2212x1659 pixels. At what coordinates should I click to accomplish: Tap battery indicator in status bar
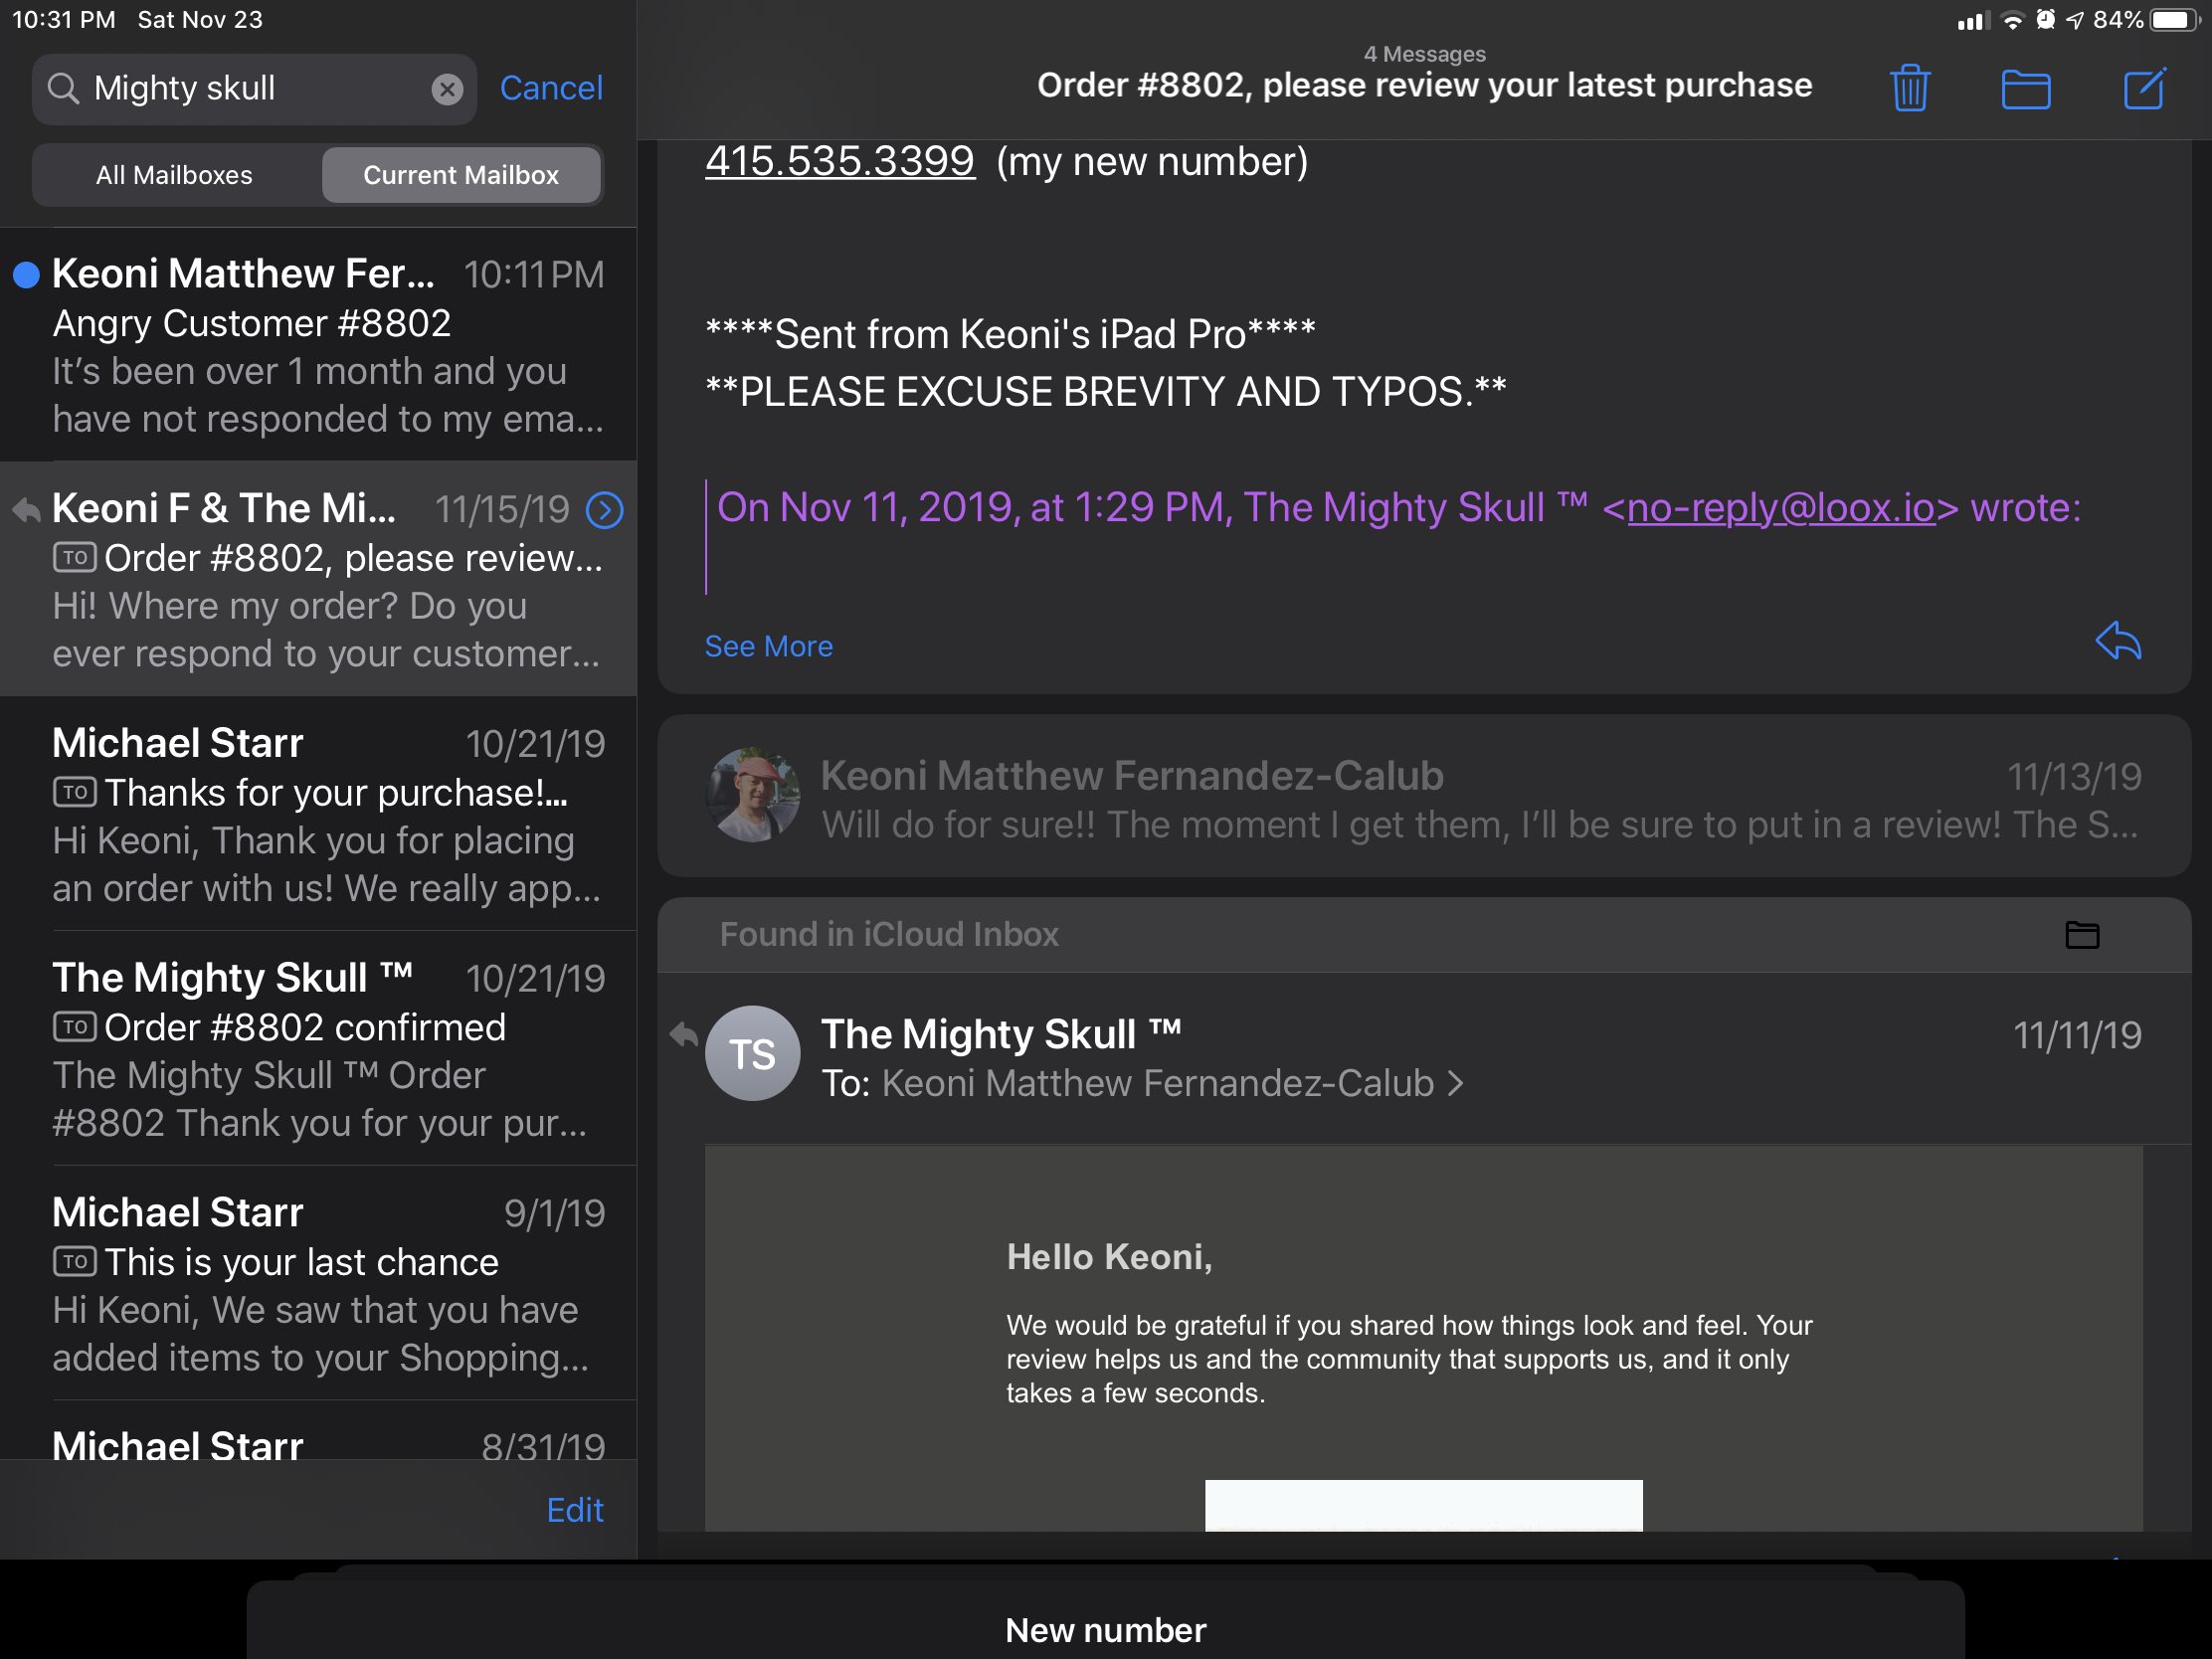2174,20
